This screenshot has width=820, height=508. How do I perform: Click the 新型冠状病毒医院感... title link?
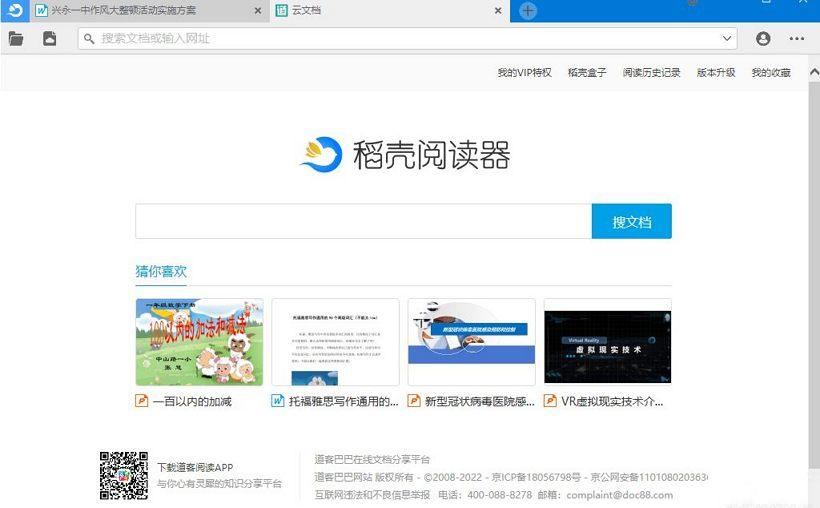pyautogui.click(x=480, y=401)
